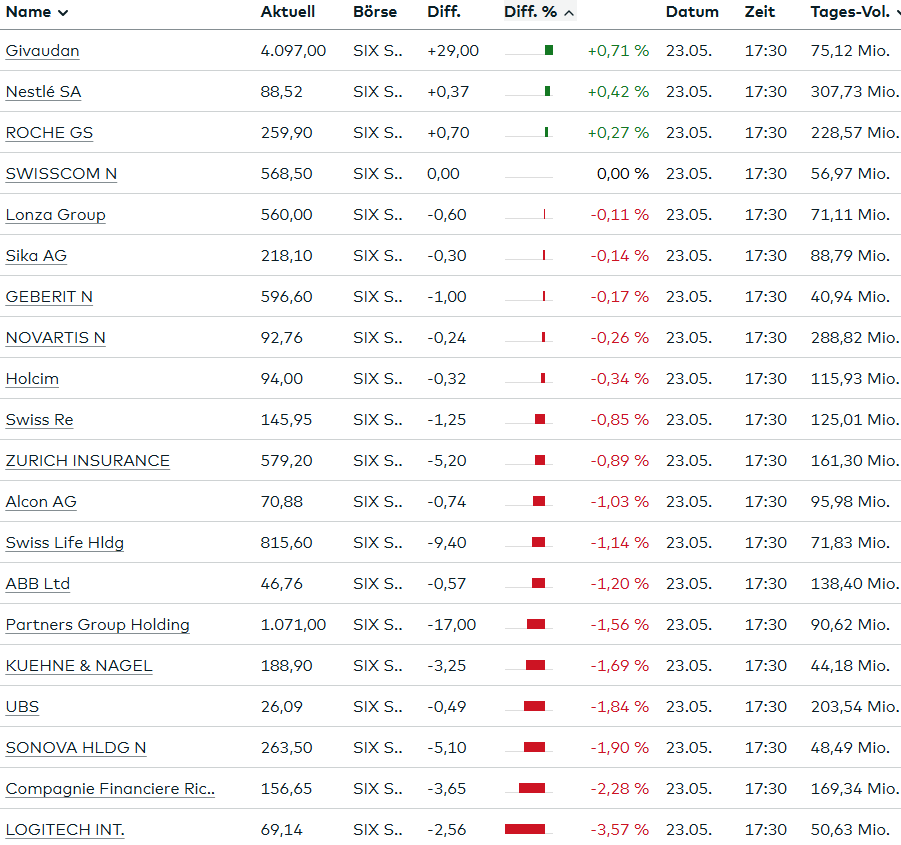Viewport: 901px width, 845px height.
Task: Click Sika's volume 88,79 Mio.
Action: [x=850, y=256]
